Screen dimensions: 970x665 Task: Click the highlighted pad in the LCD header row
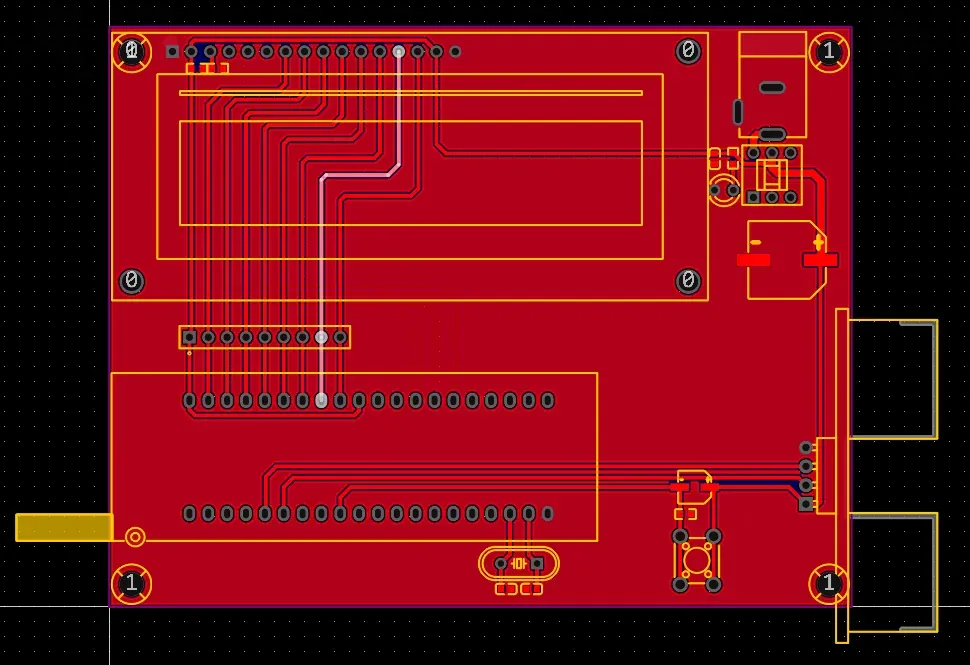tap(399, 51)
